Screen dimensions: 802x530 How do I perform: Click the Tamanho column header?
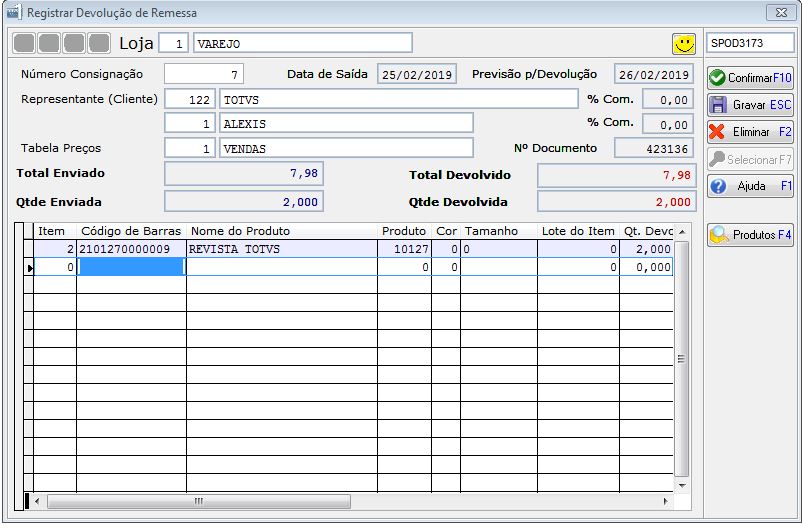[499, 231]
